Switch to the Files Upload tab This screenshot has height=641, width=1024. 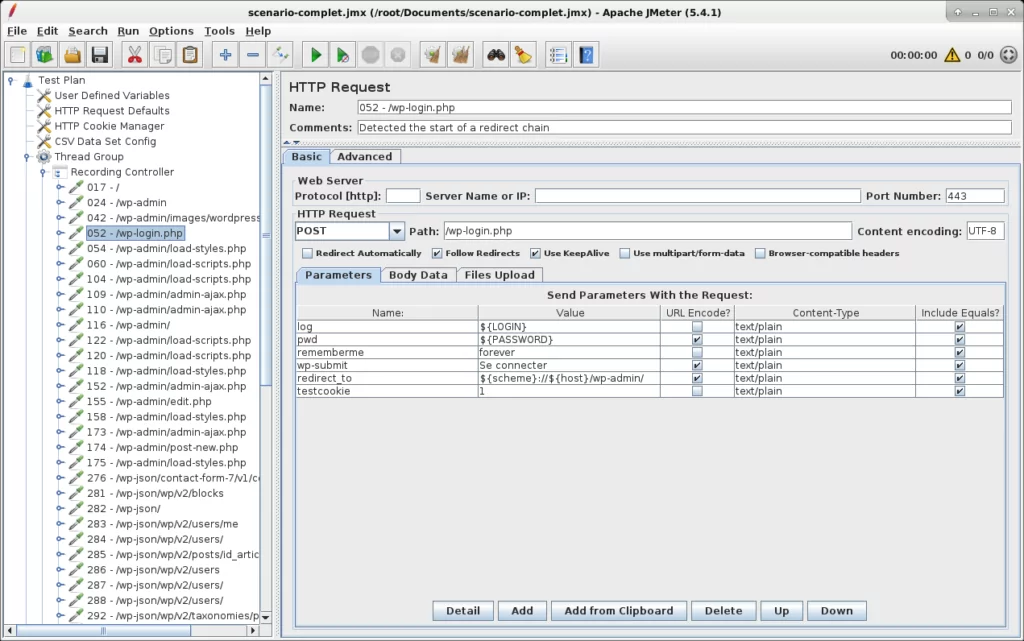pyautogui.click(x=500, y=275)
